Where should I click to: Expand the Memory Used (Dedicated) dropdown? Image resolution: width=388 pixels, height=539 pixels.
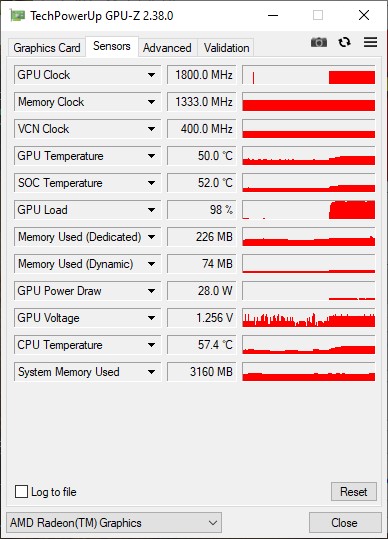tap(151, 237)
